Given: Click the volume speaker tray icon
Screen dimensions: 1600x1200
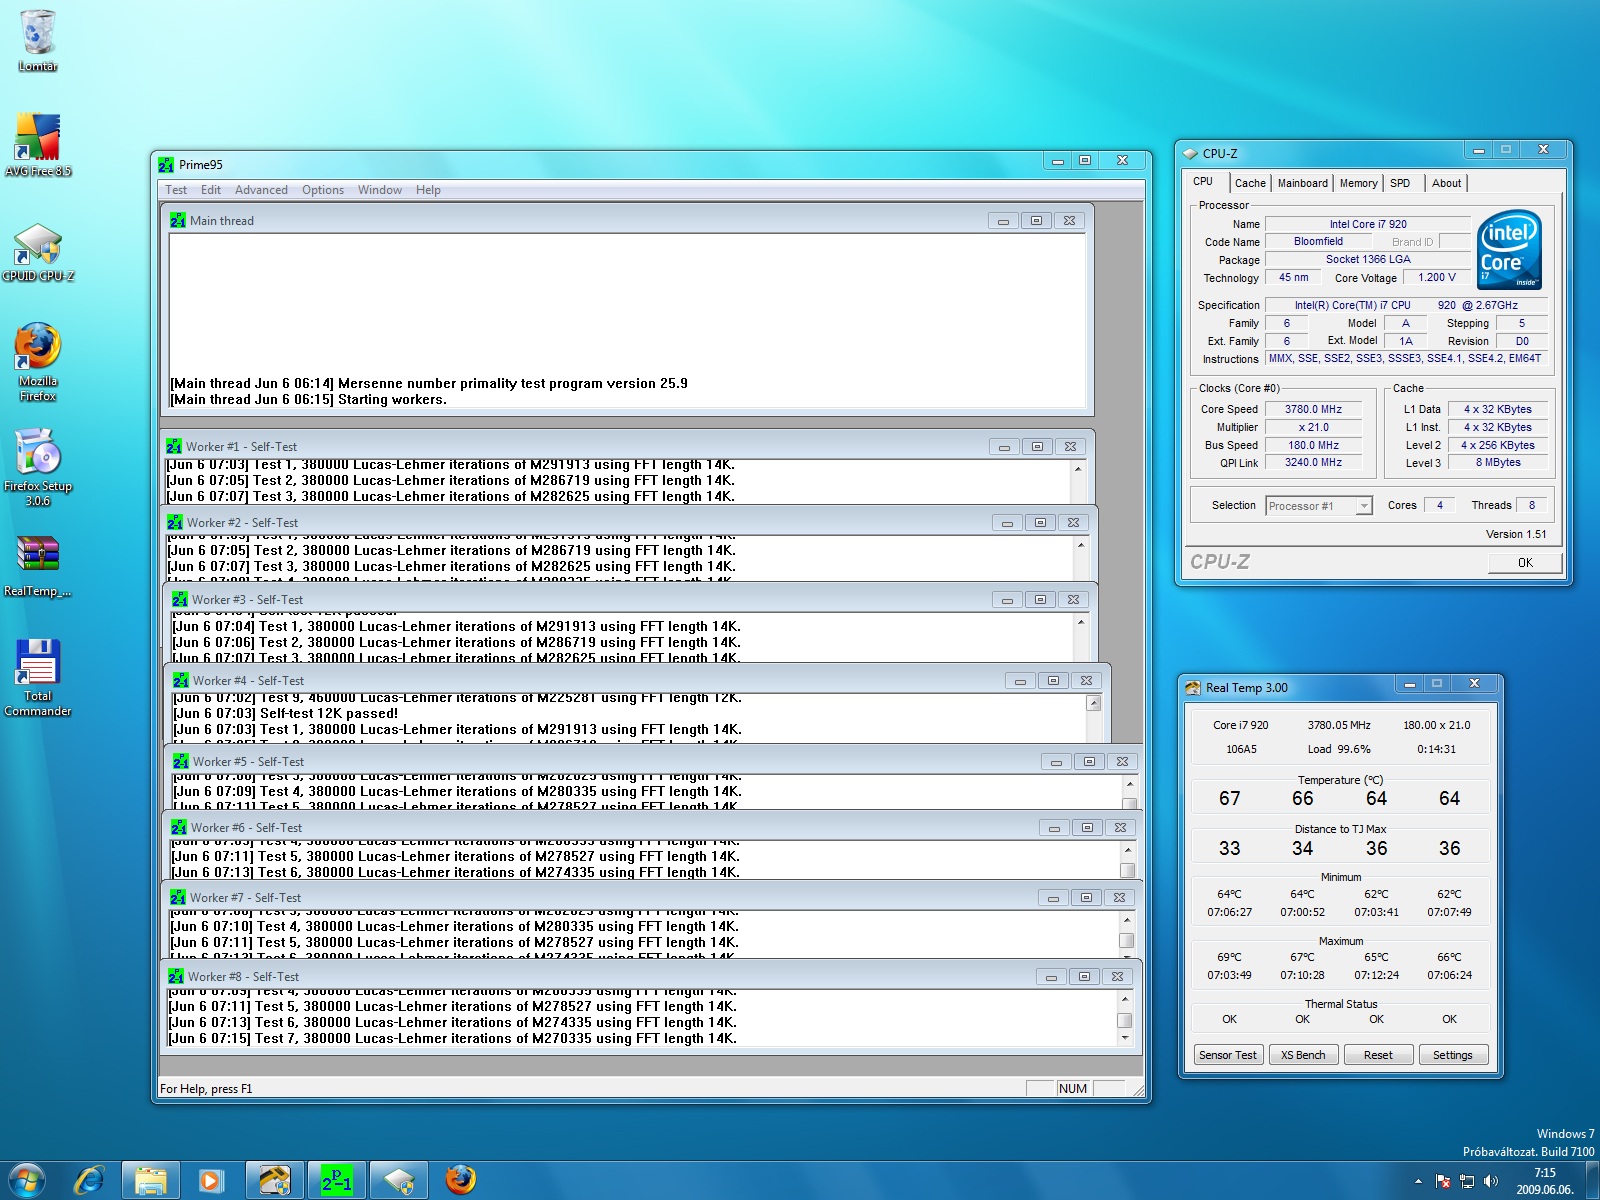Looking at the screenshot, I should (1491, 1181).
